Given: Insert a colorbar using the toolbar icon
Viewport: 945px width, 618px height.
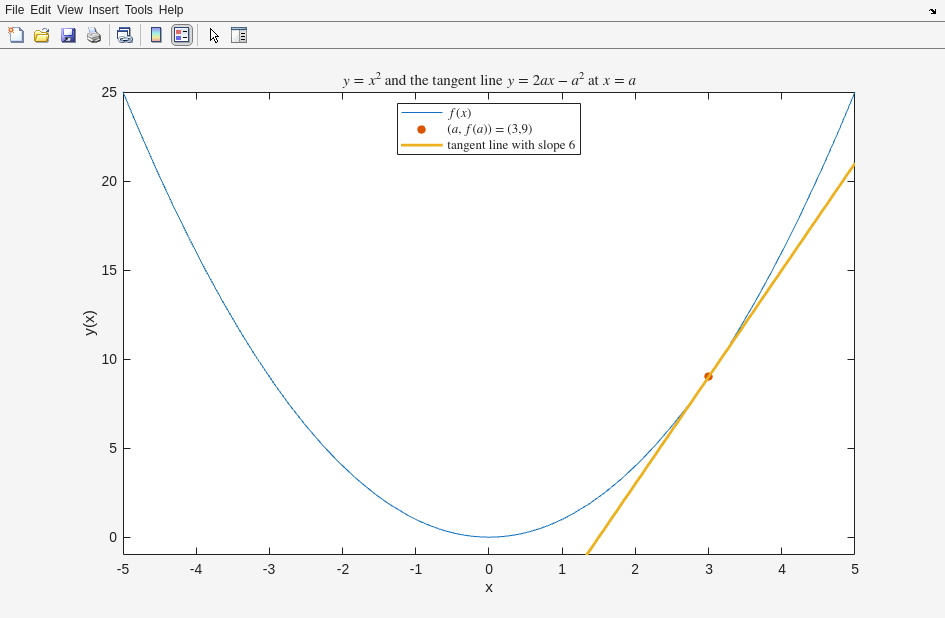Looking at the screenshot, I should [156, 35].
